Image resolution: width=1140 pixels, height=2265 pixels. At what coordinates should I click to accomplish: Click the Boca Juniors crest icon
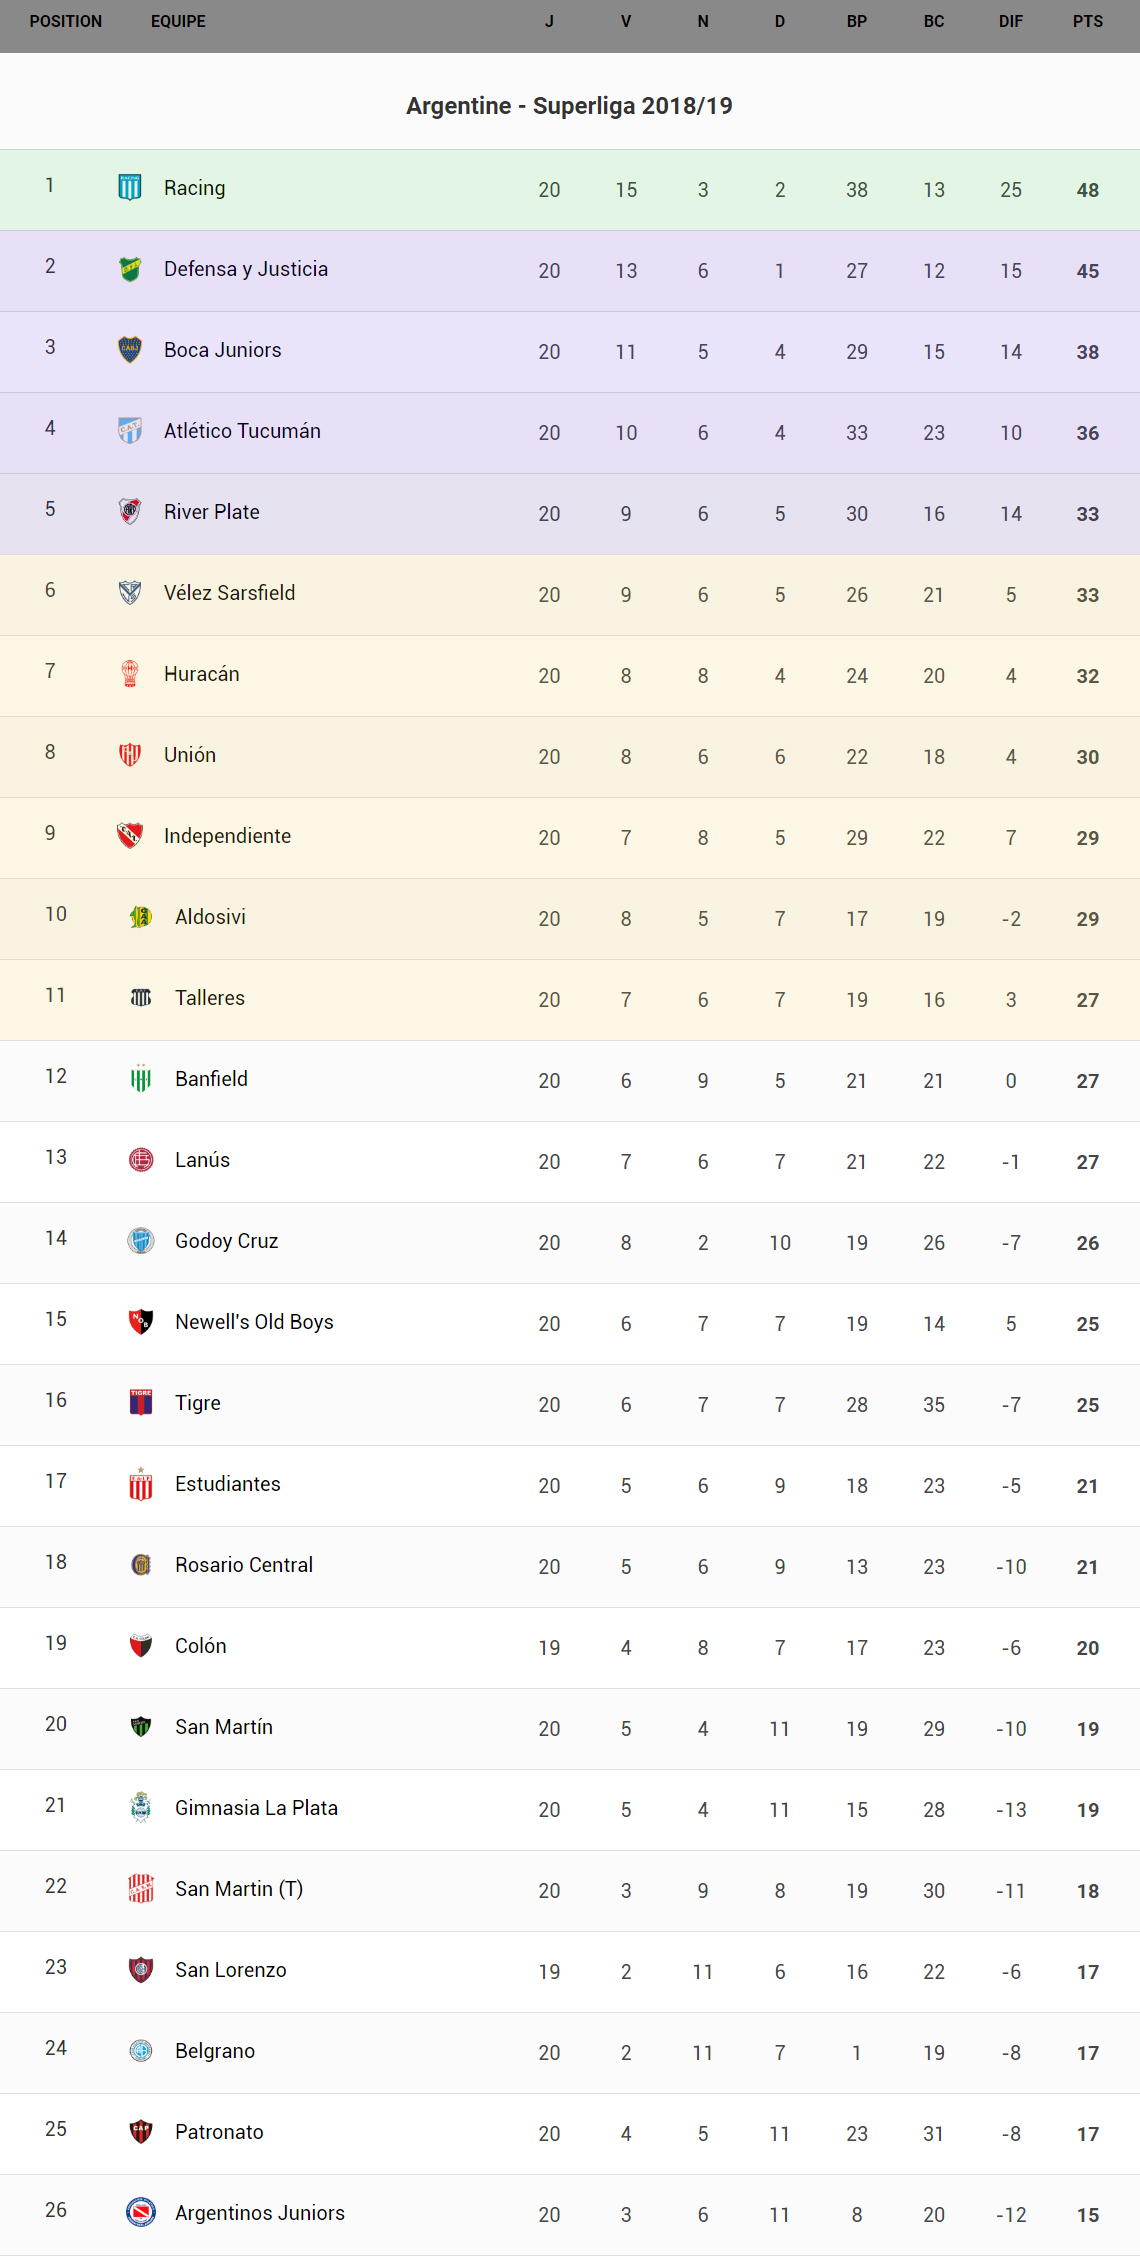pyautogui.click(x=130, y=349)
